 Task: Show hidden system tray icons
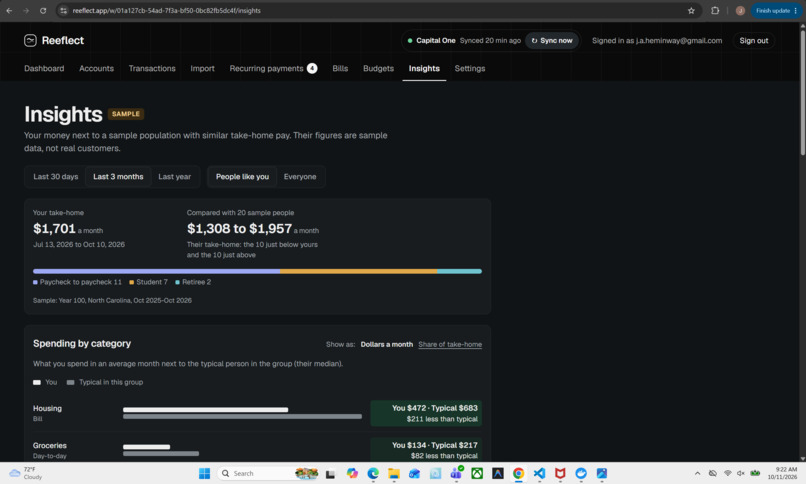tap(698, 473)
